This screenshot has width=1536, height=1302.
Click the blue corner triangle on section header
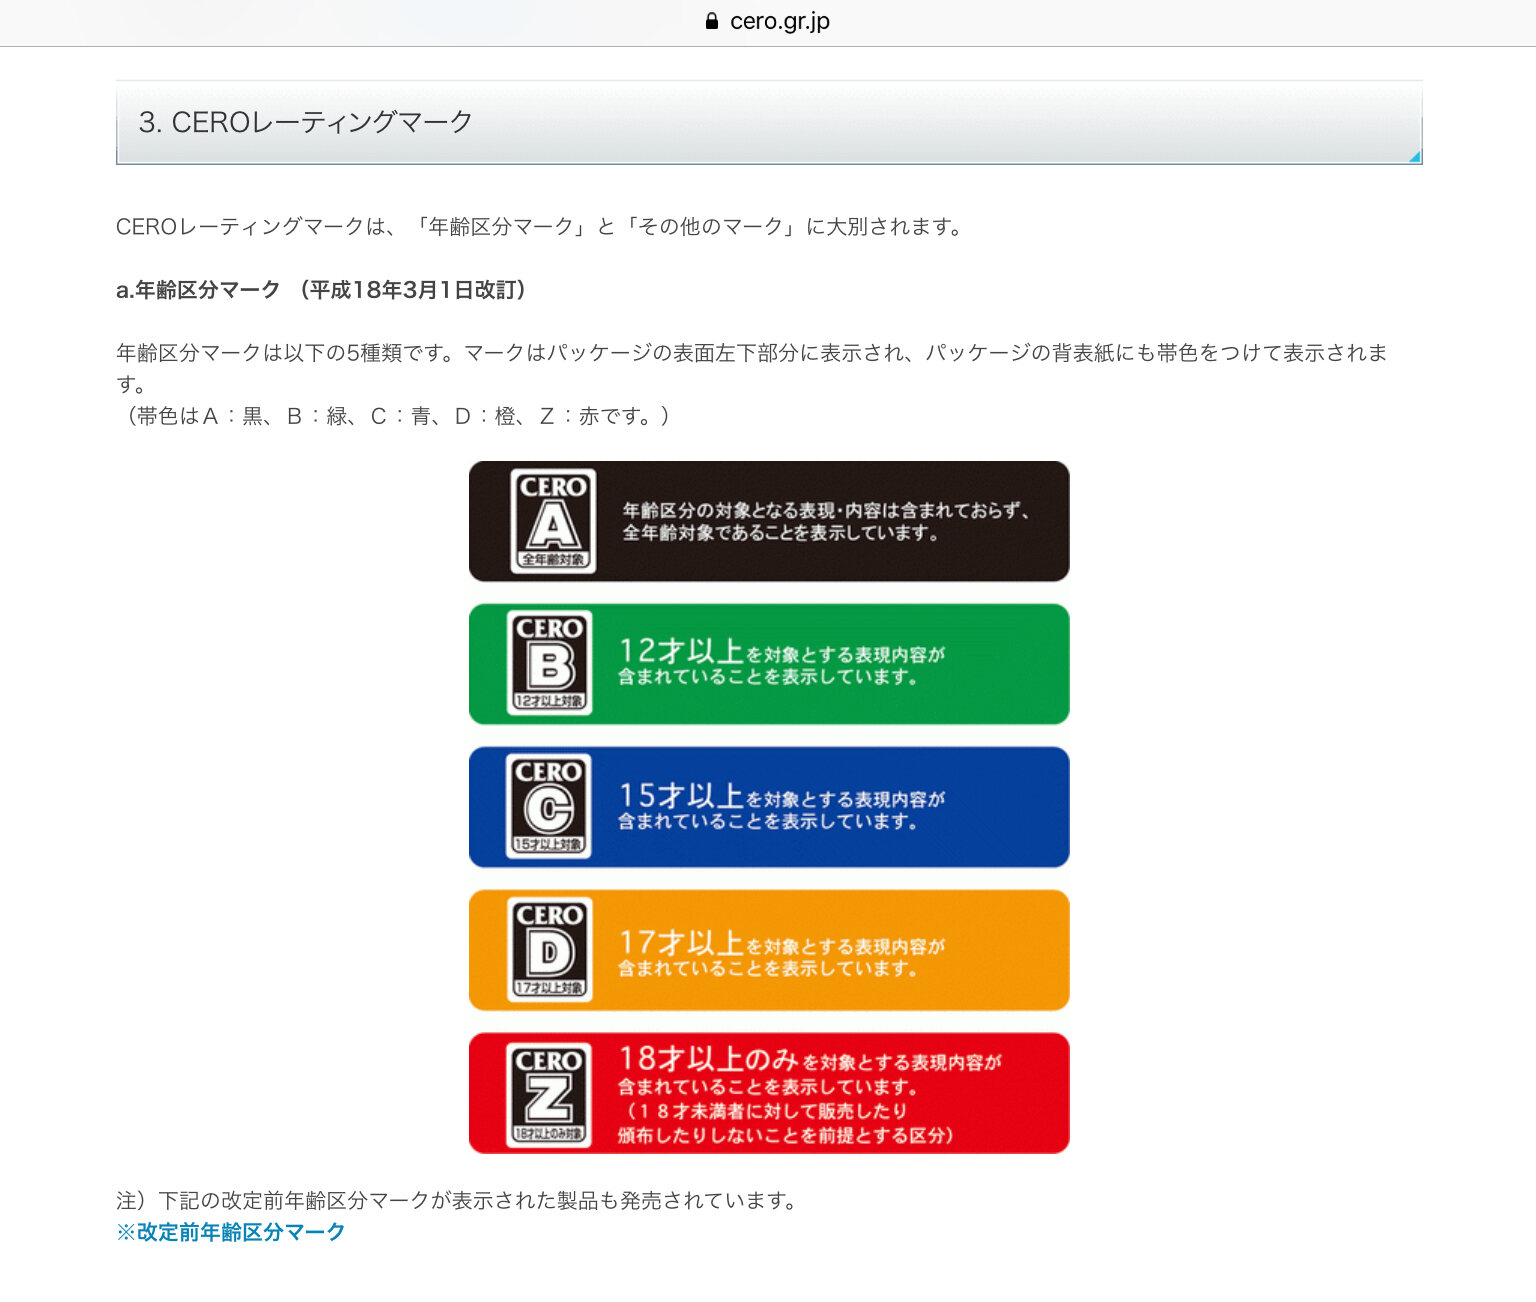[1414, 156]
